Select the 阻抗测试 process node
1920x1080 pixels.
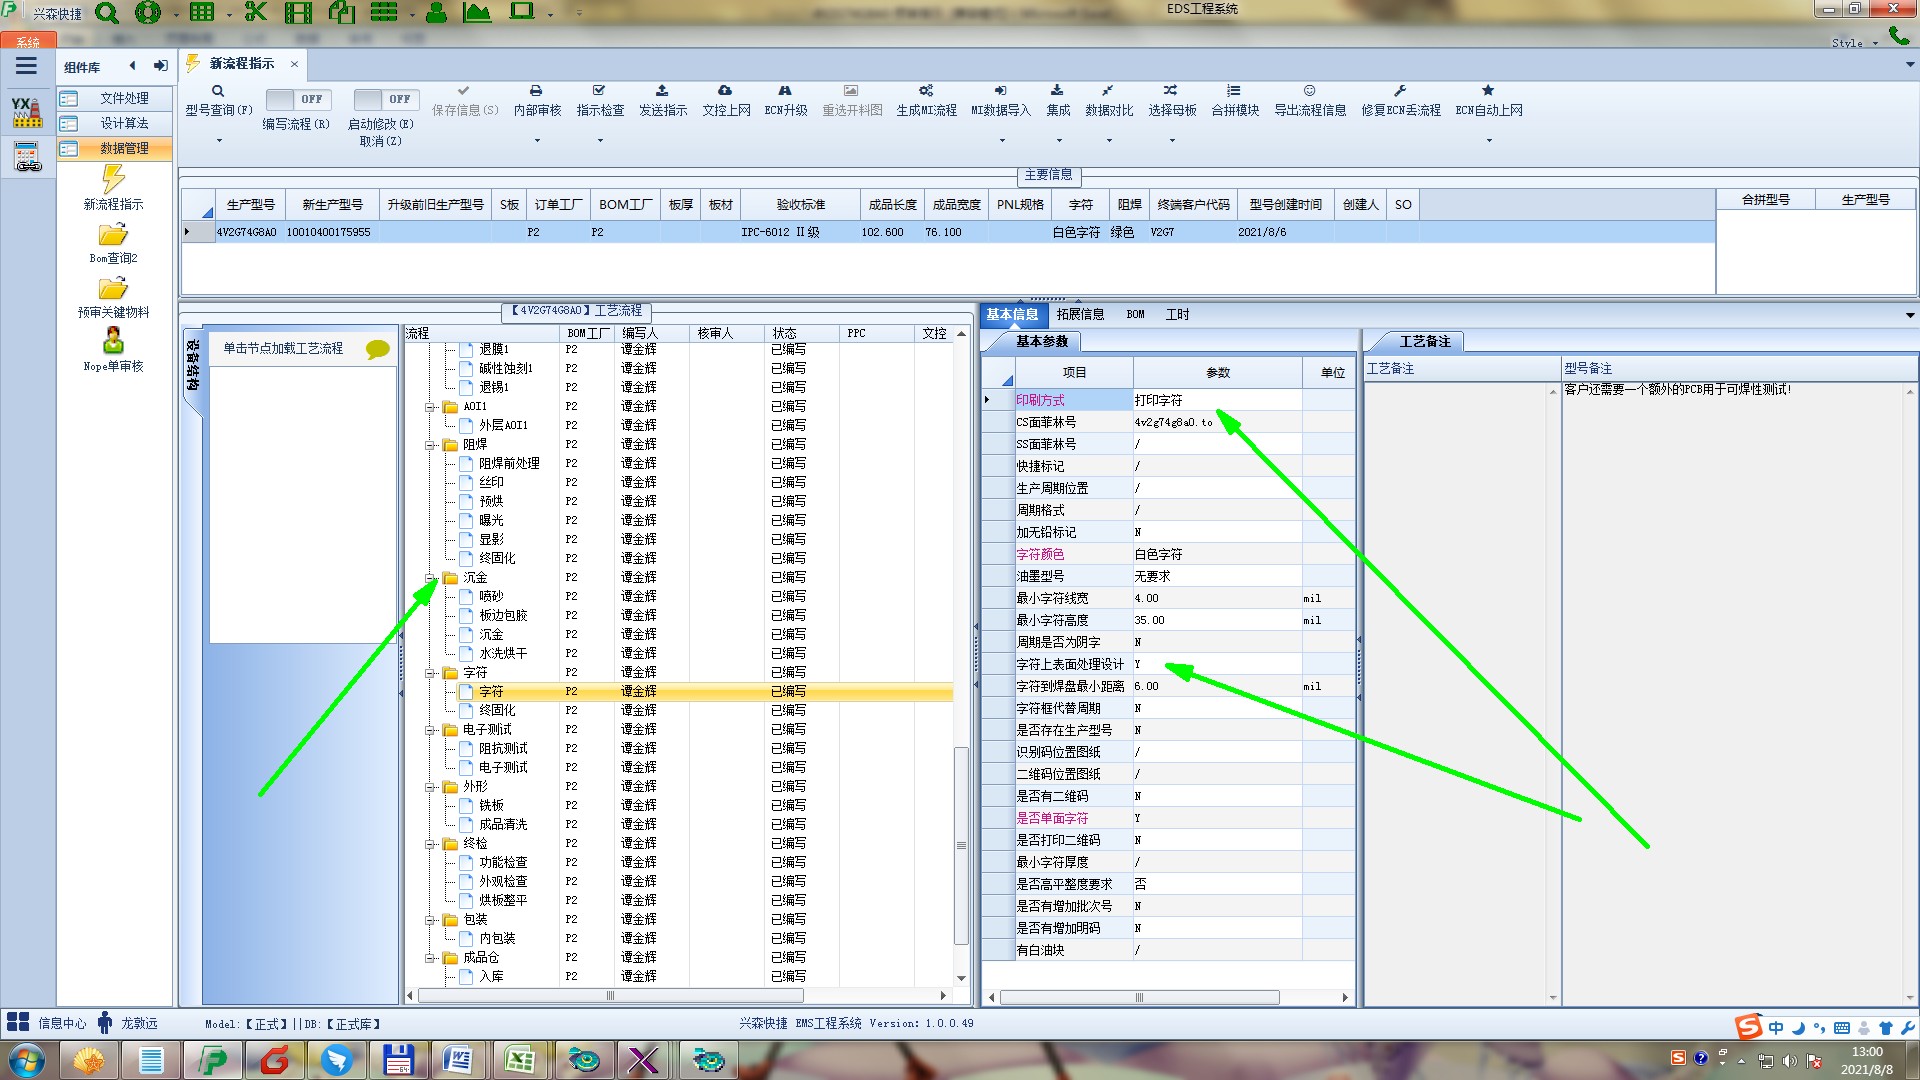pyautogui.click(x=503, y=749)
